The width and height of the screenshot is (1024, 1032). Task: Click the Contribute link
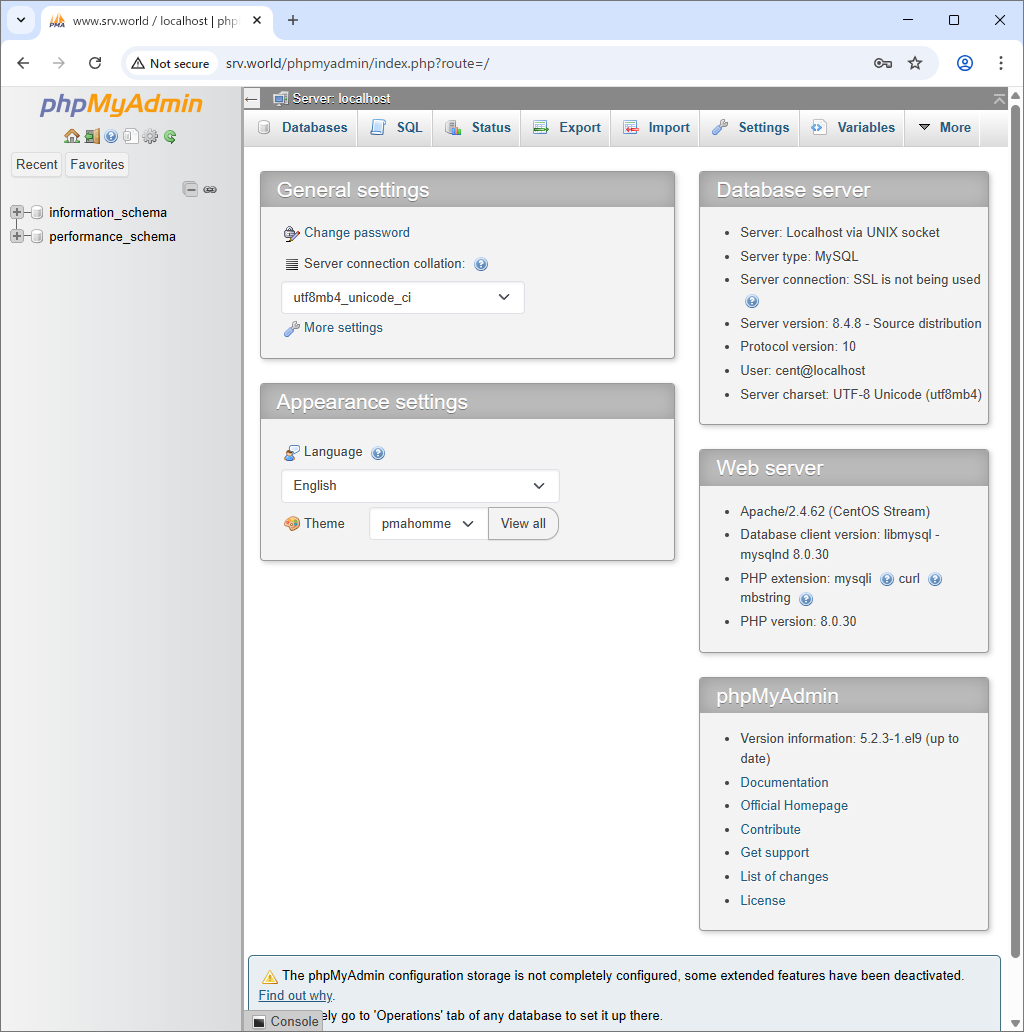[770, 830]
